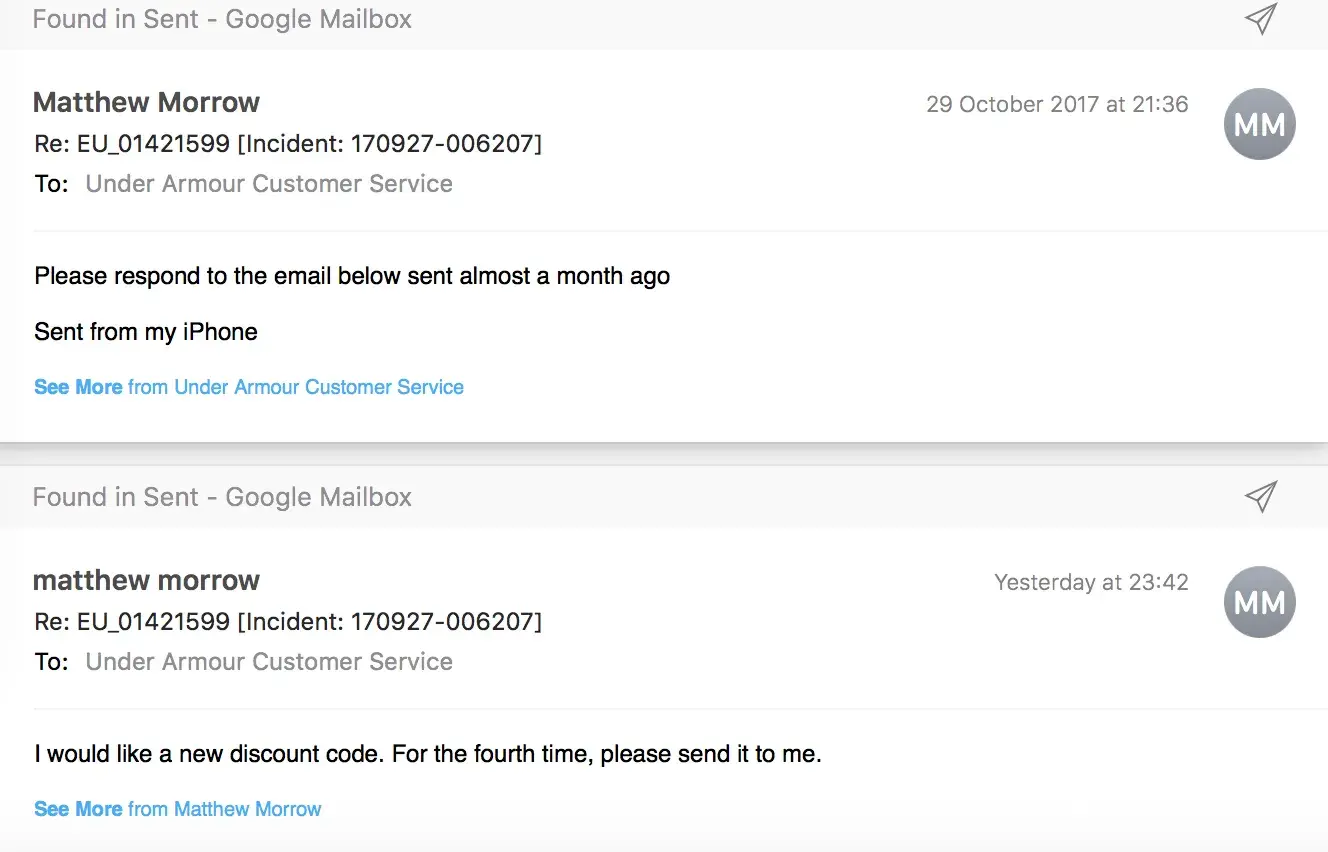This screenshot has height=852, width=1328.
Task: Select the subject line of the second email
Action: tap(288, 622)
